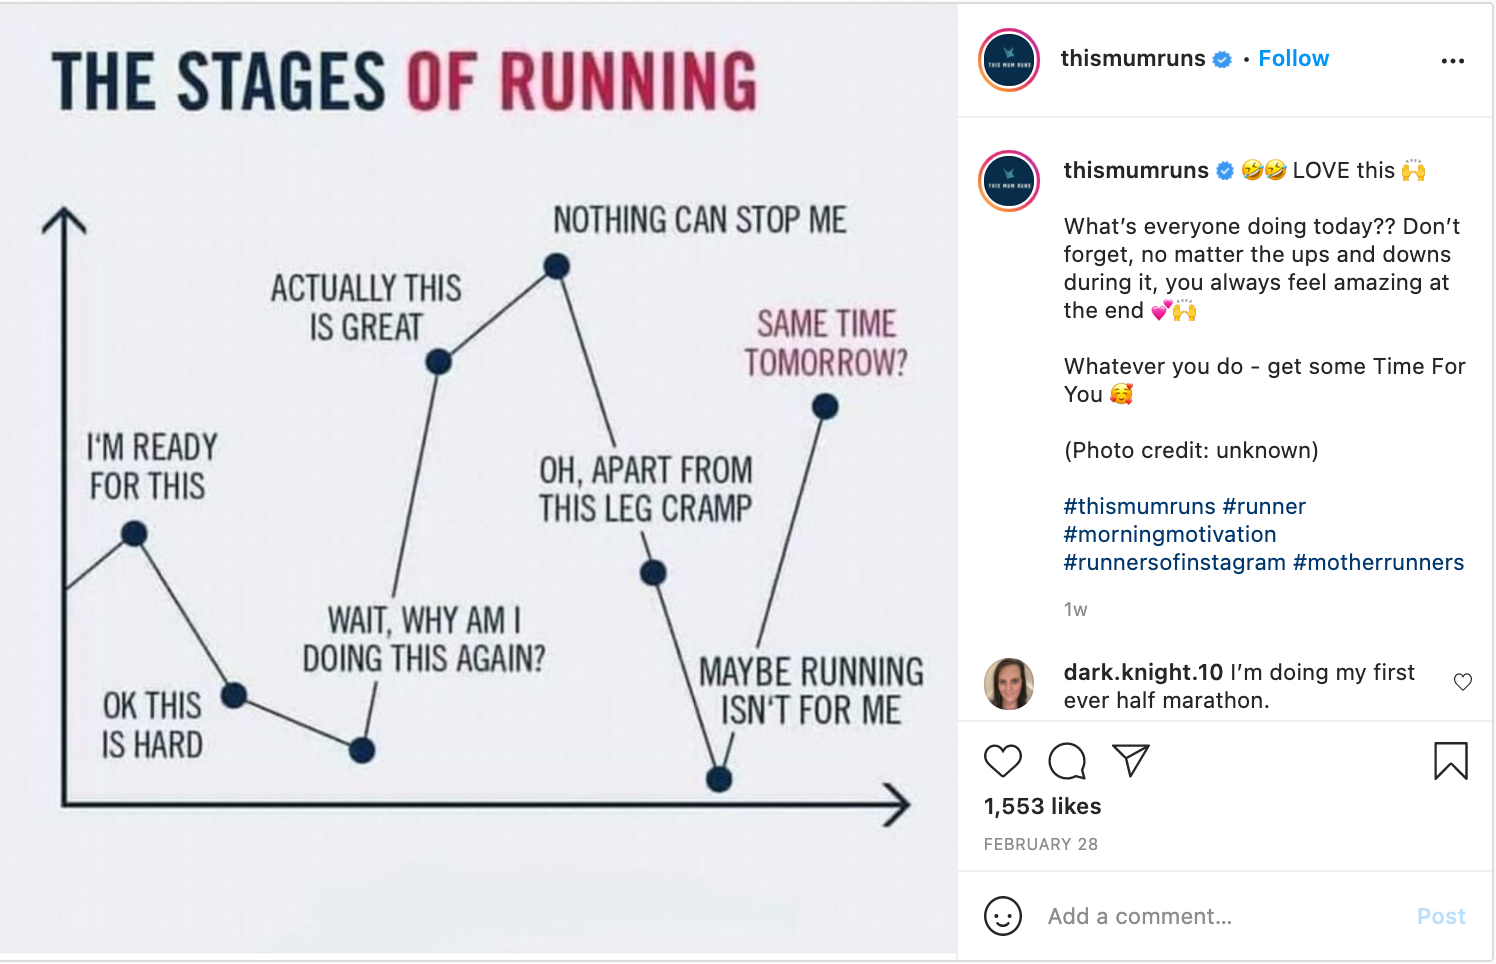Open the #runnersofinstagram hashtag
This screenshot has height=964, width=1496.
click(x=1174, y=563)
